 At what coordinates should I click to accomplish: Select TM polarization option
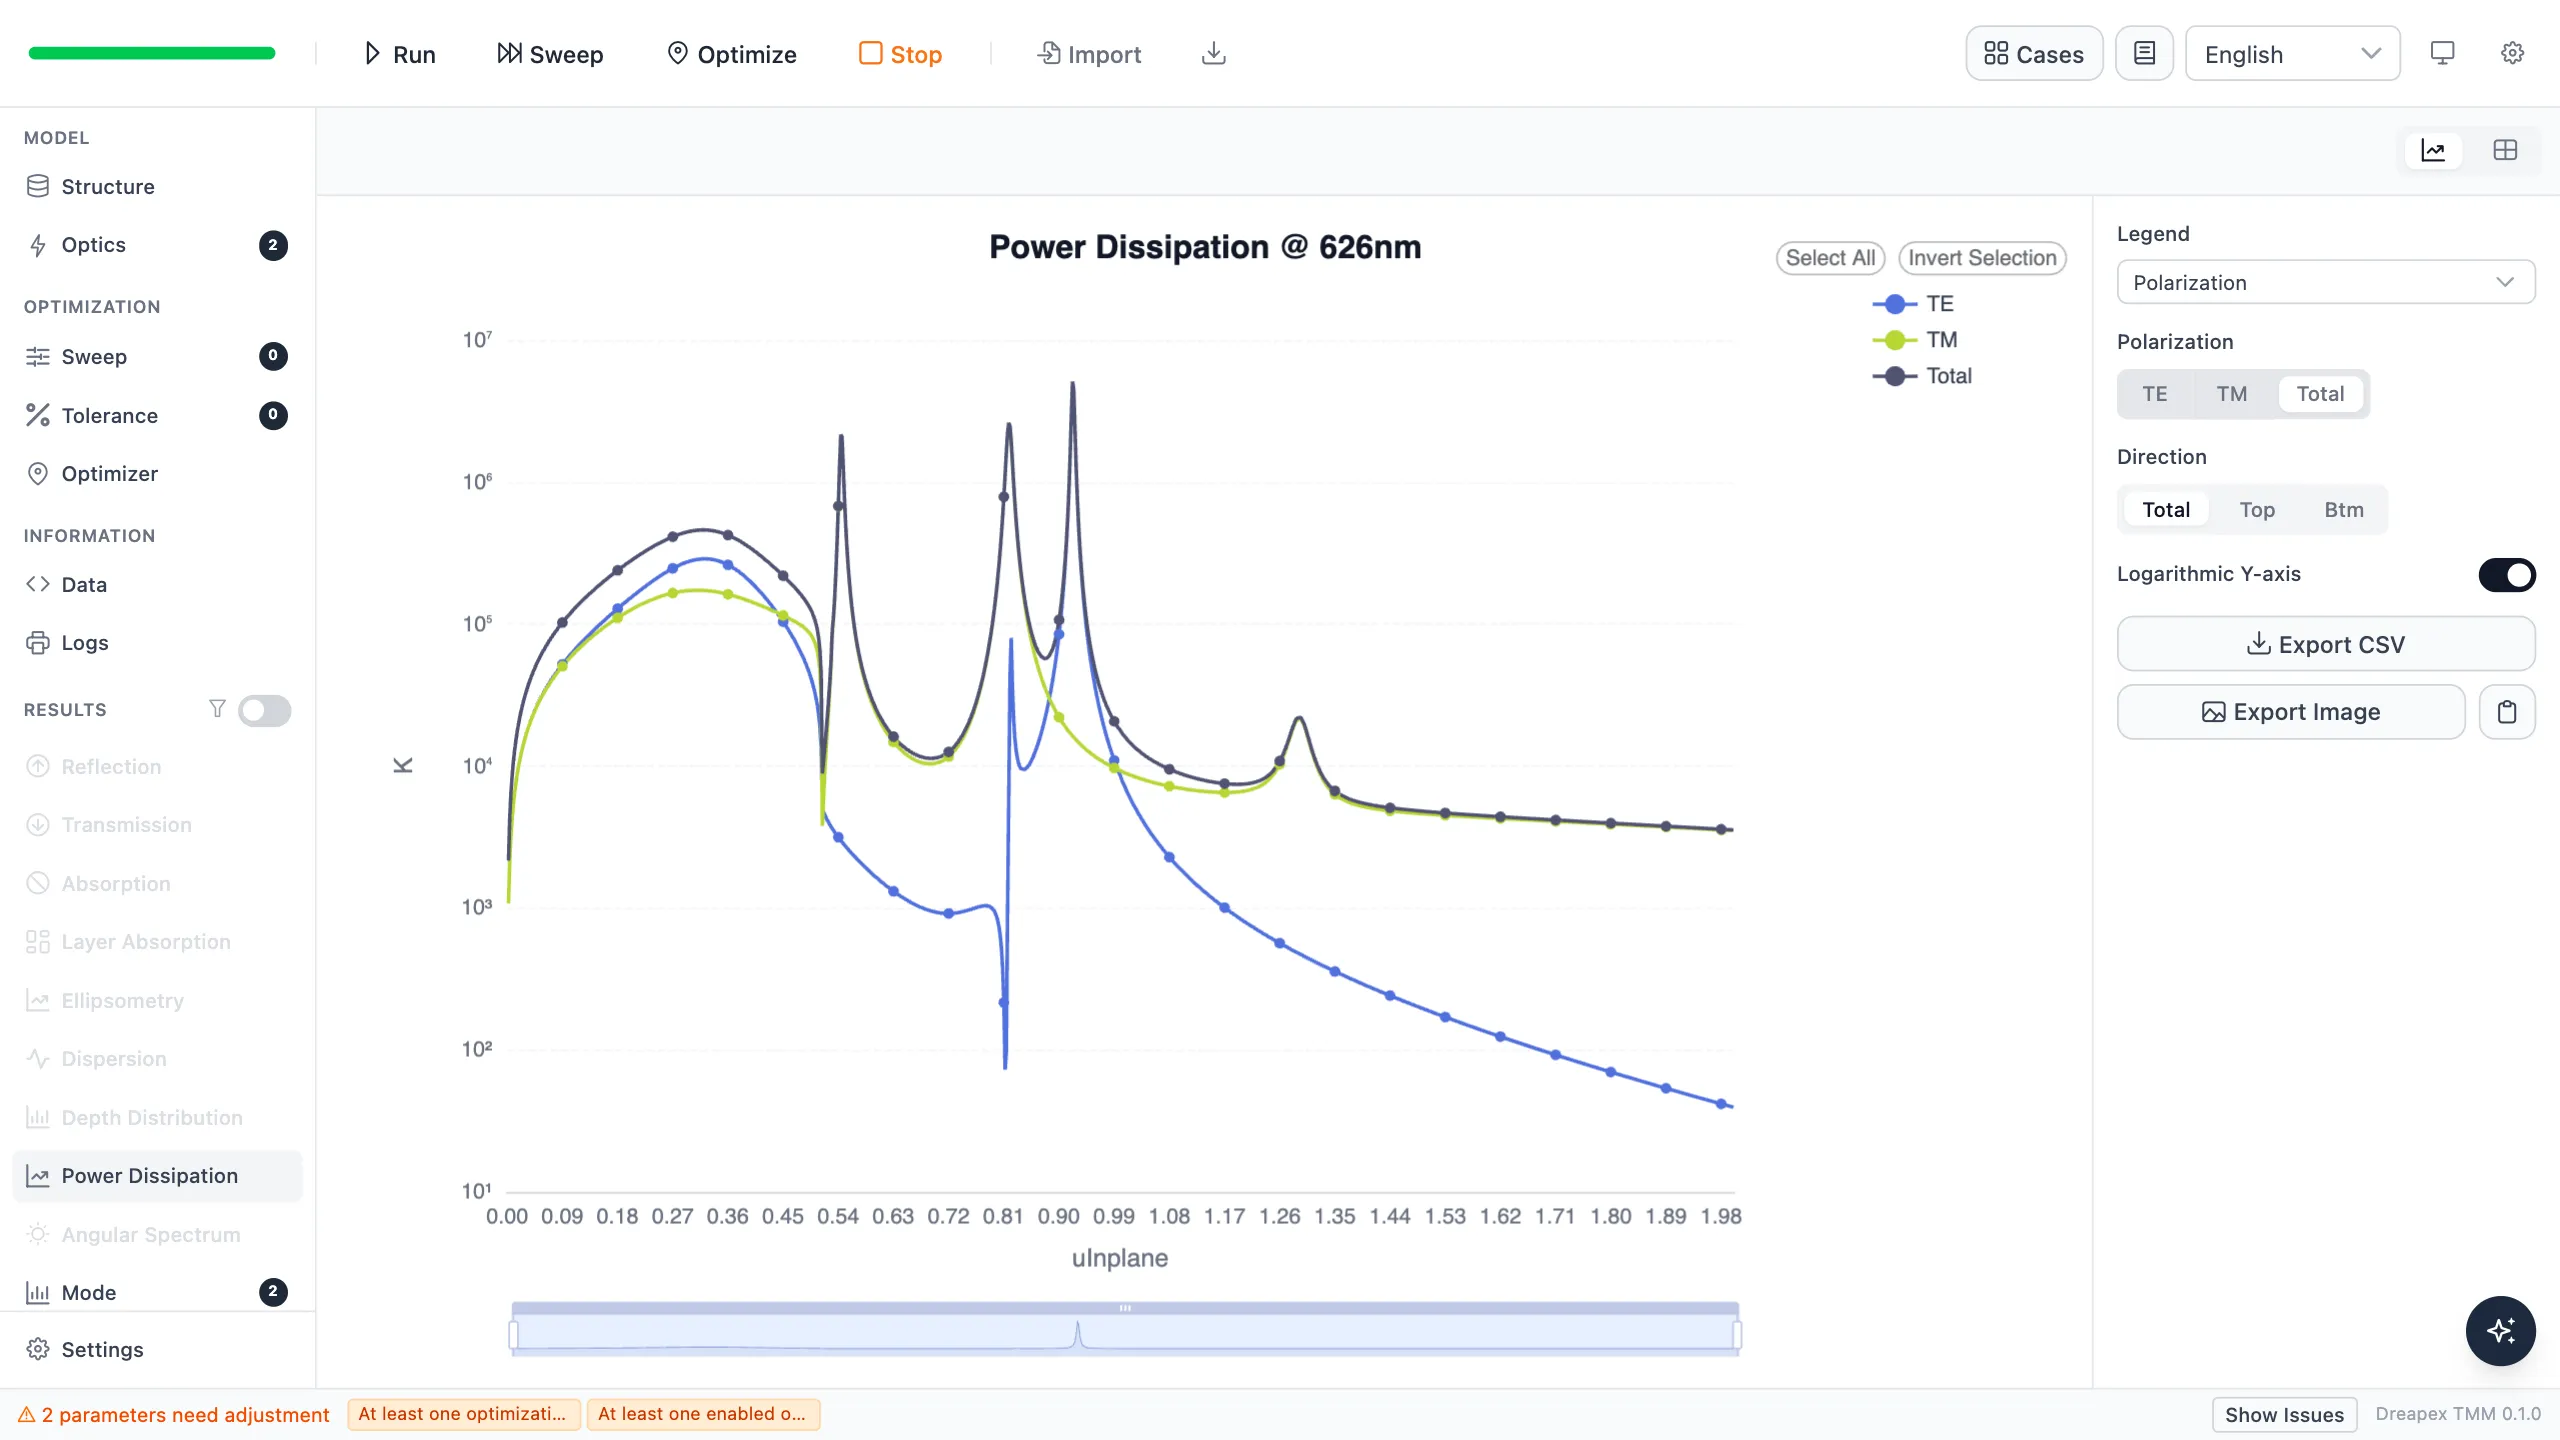pyautogui.click(x=2231, y=394)
